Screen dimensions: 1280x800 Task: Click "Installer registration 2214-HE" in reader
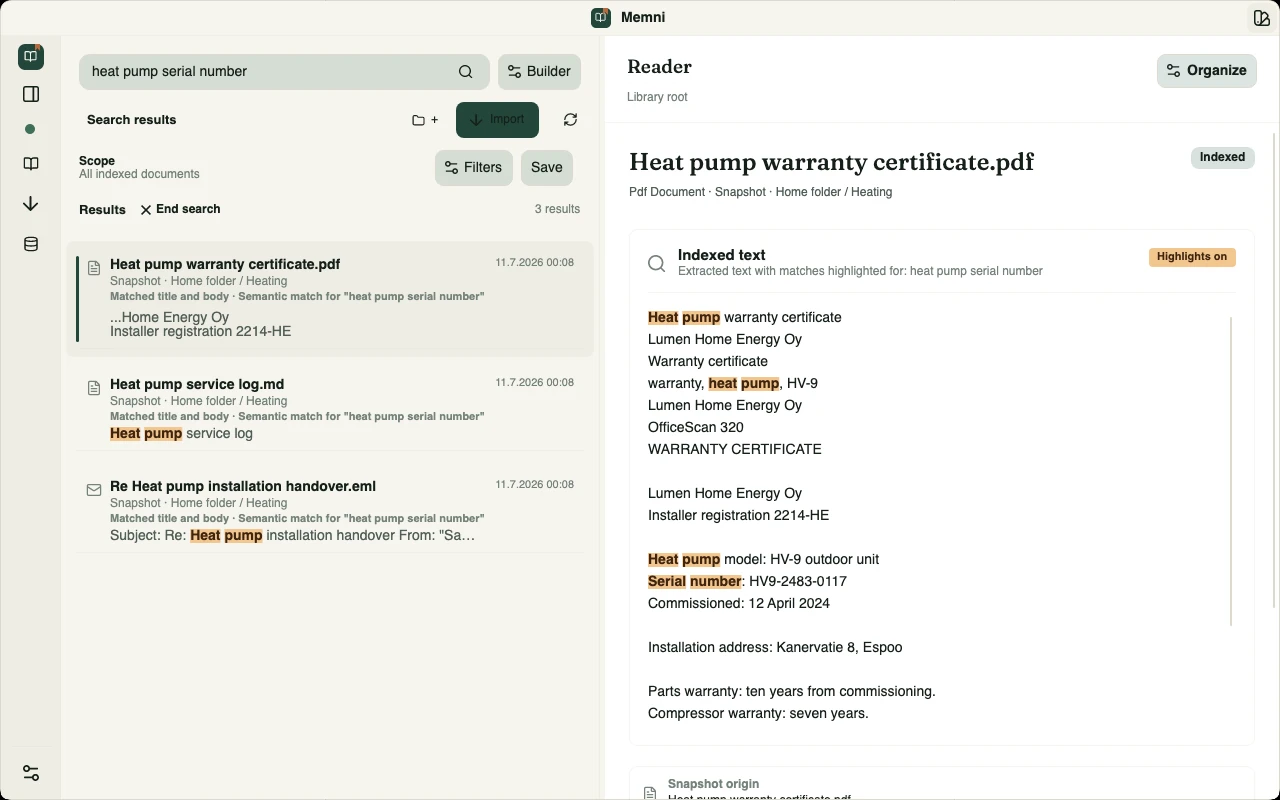[738, 515]
